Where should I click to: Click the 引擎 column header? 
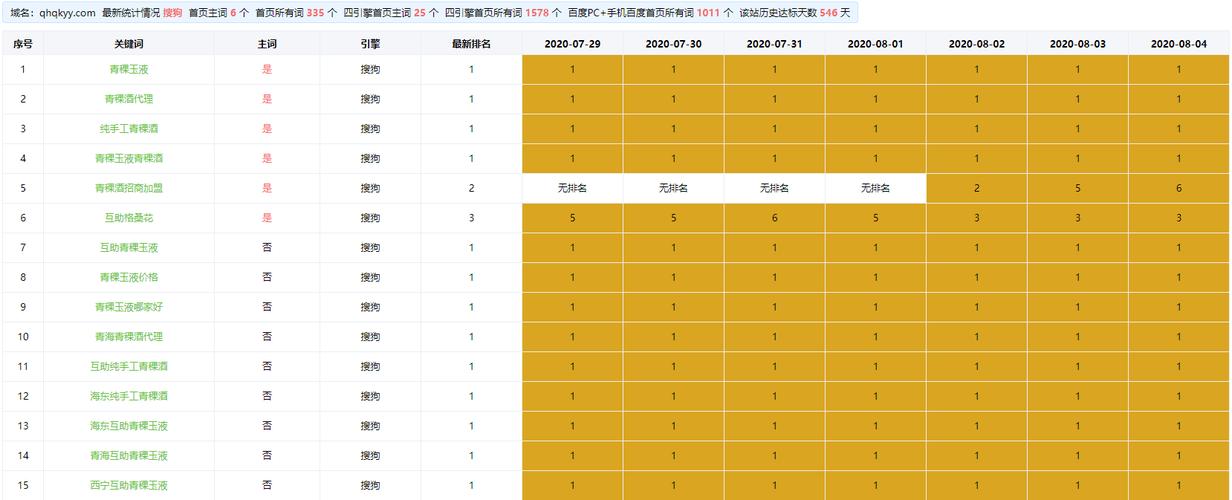(370, 44)
